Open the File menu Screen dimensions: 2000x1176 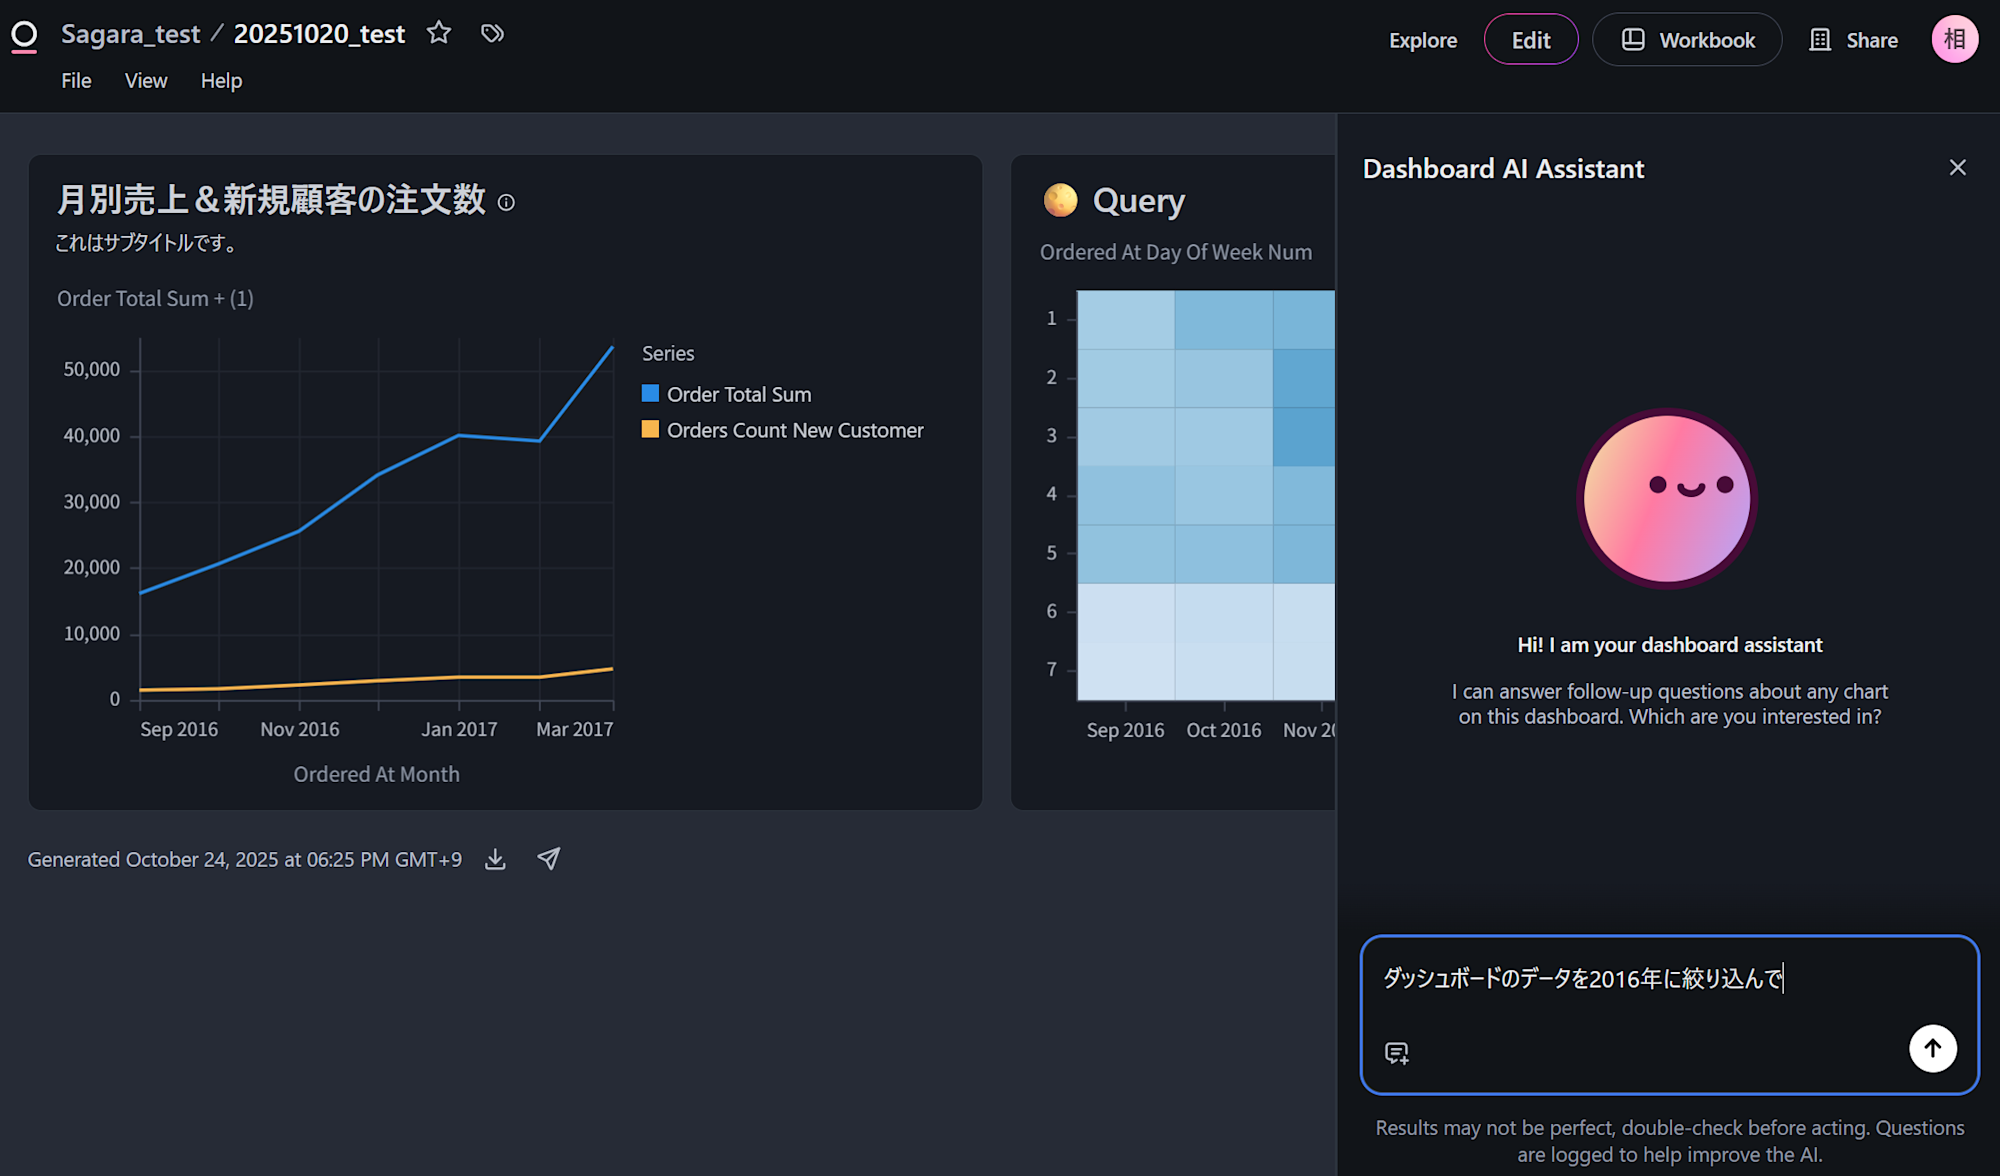(x=76, y=81)
